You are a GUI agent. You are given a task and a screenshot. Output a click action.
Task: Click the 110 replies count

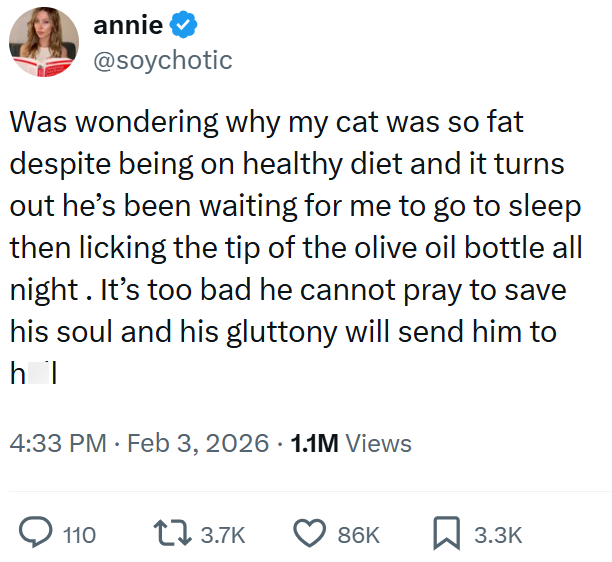coord(80,535)
